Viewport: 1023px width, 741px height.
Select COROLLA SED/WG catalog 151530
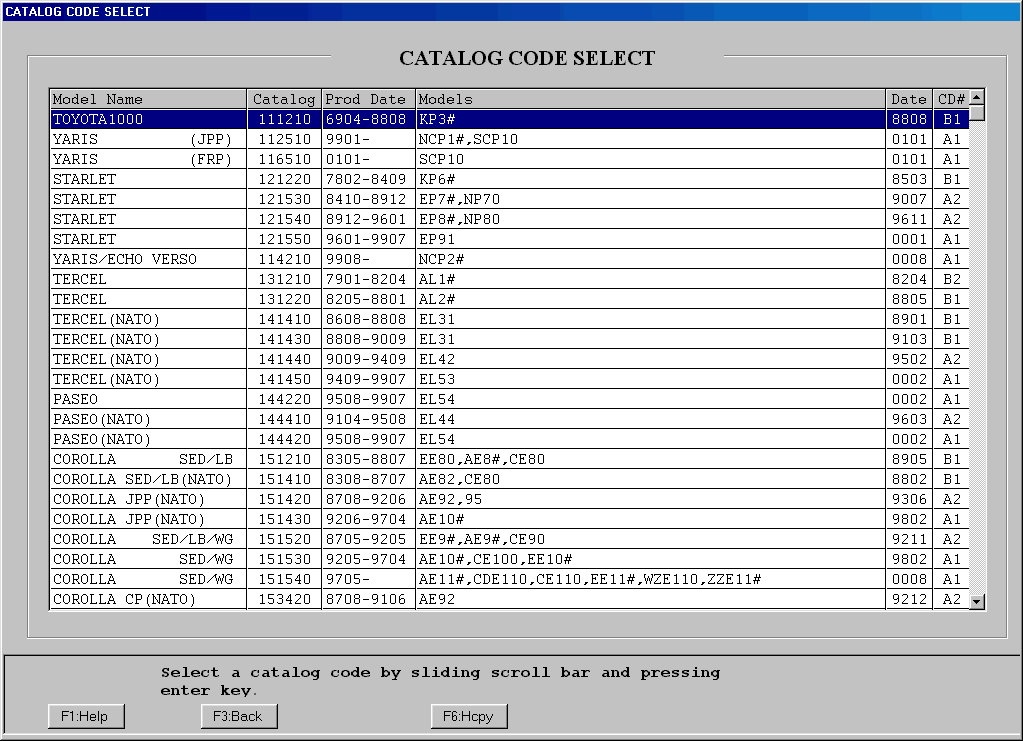pos(510,560)
